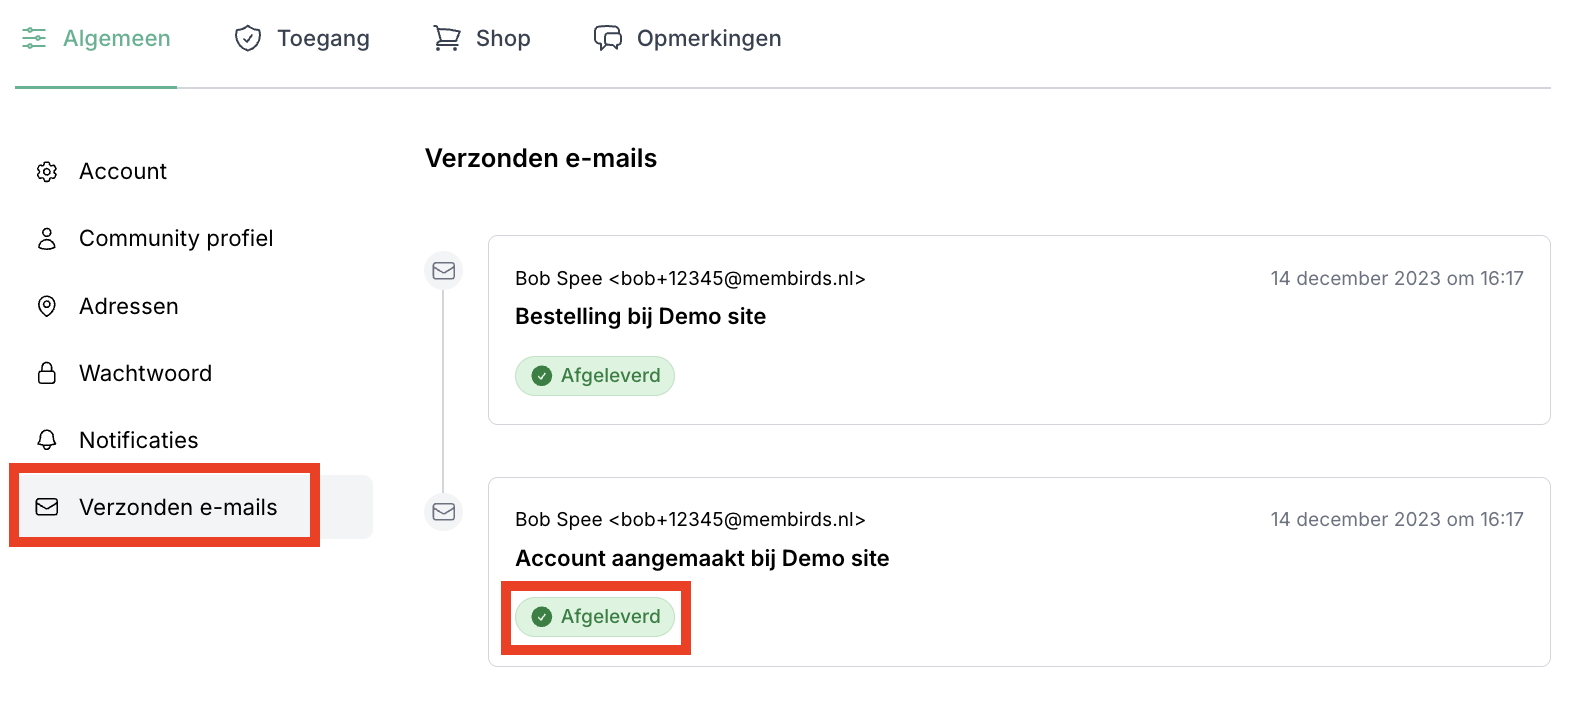The image size is (1584, 706).
Task: Click the Adressen location pin icon
Action: [47, 306]
